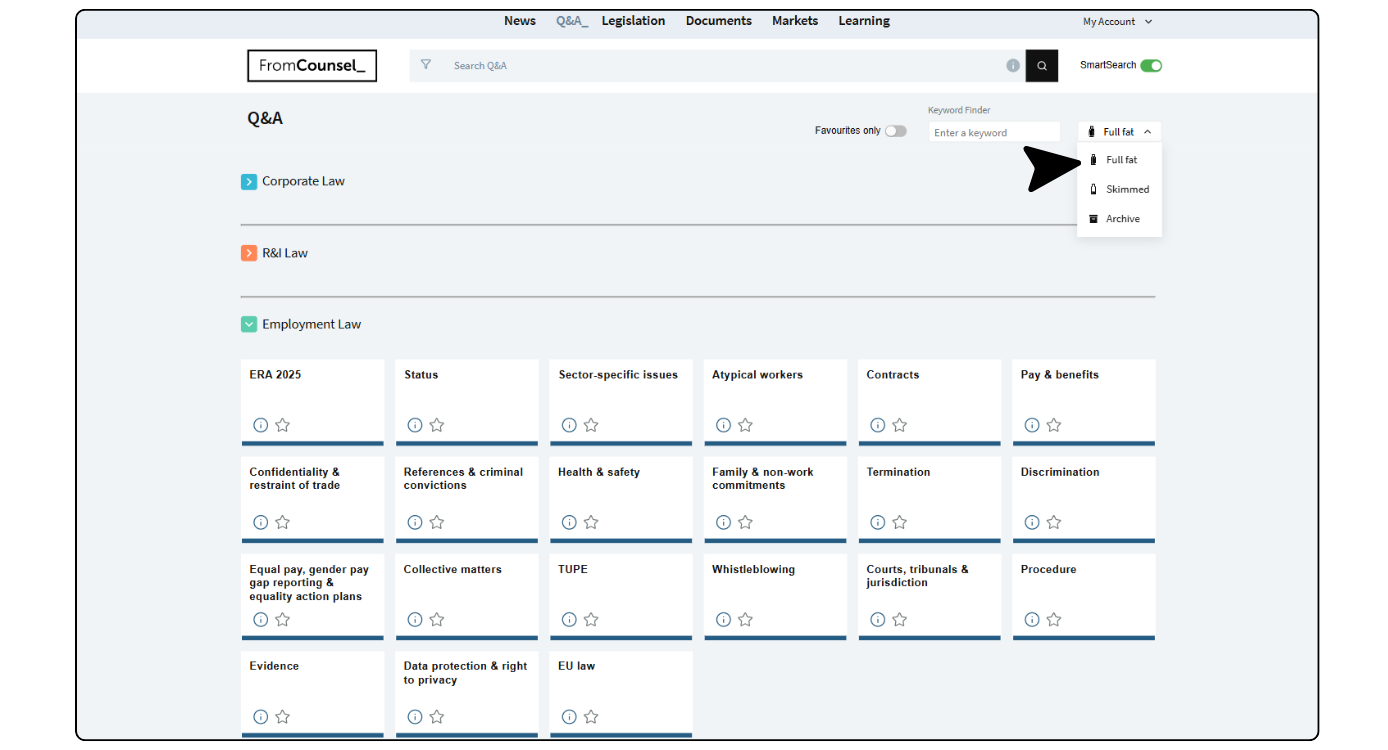Open the News tab
This screenshot has width=1388, height=750.
(x=520, y=21)
